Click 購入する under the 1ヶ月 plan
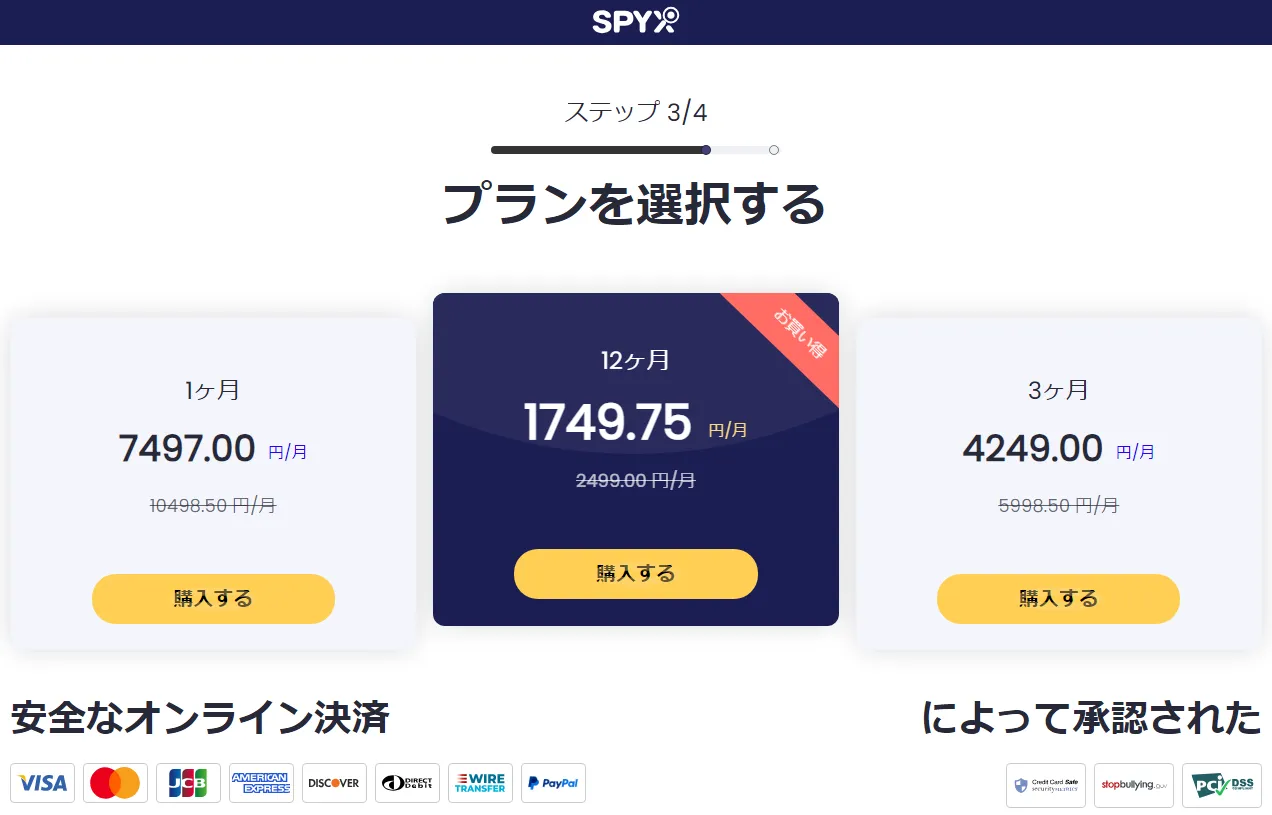 pos(213,598)
